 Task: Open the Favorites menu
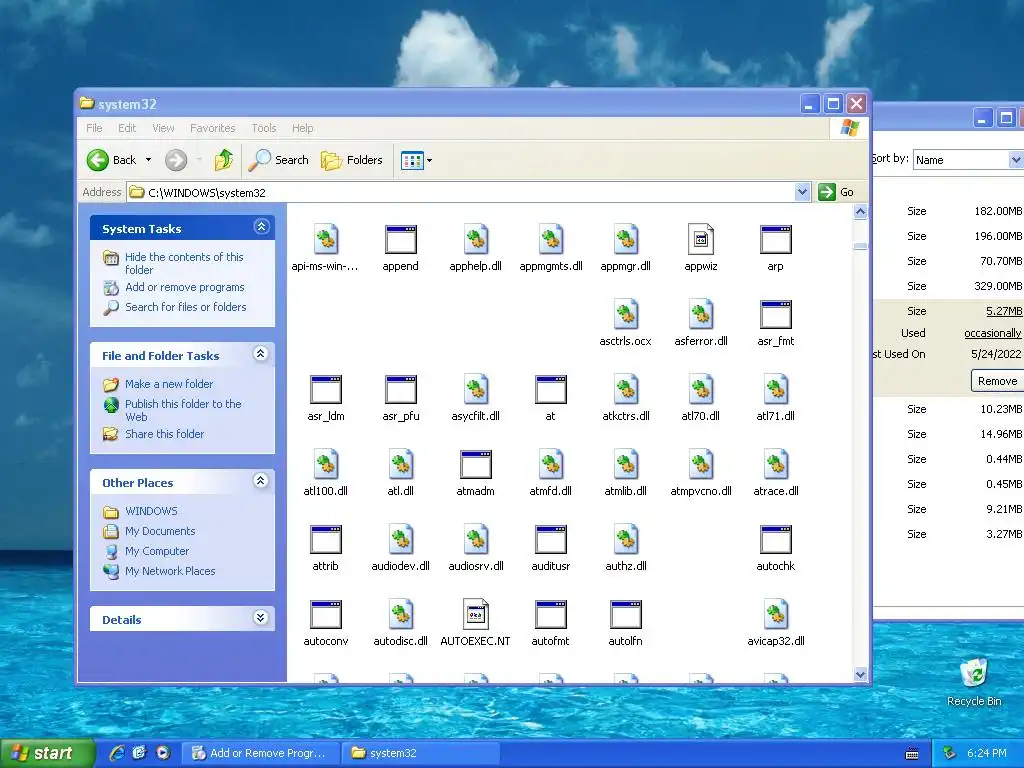[212, 128]
